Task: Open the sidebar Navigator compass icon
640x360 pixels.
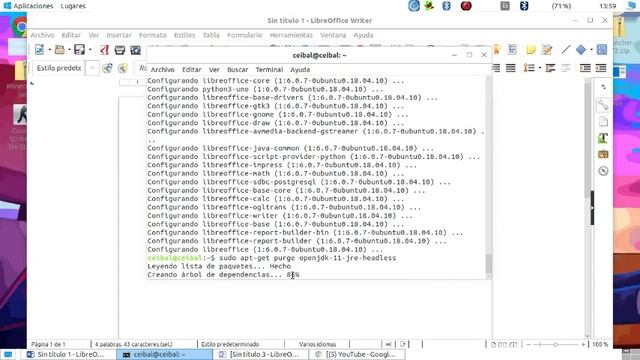Action: coord(603,171)
